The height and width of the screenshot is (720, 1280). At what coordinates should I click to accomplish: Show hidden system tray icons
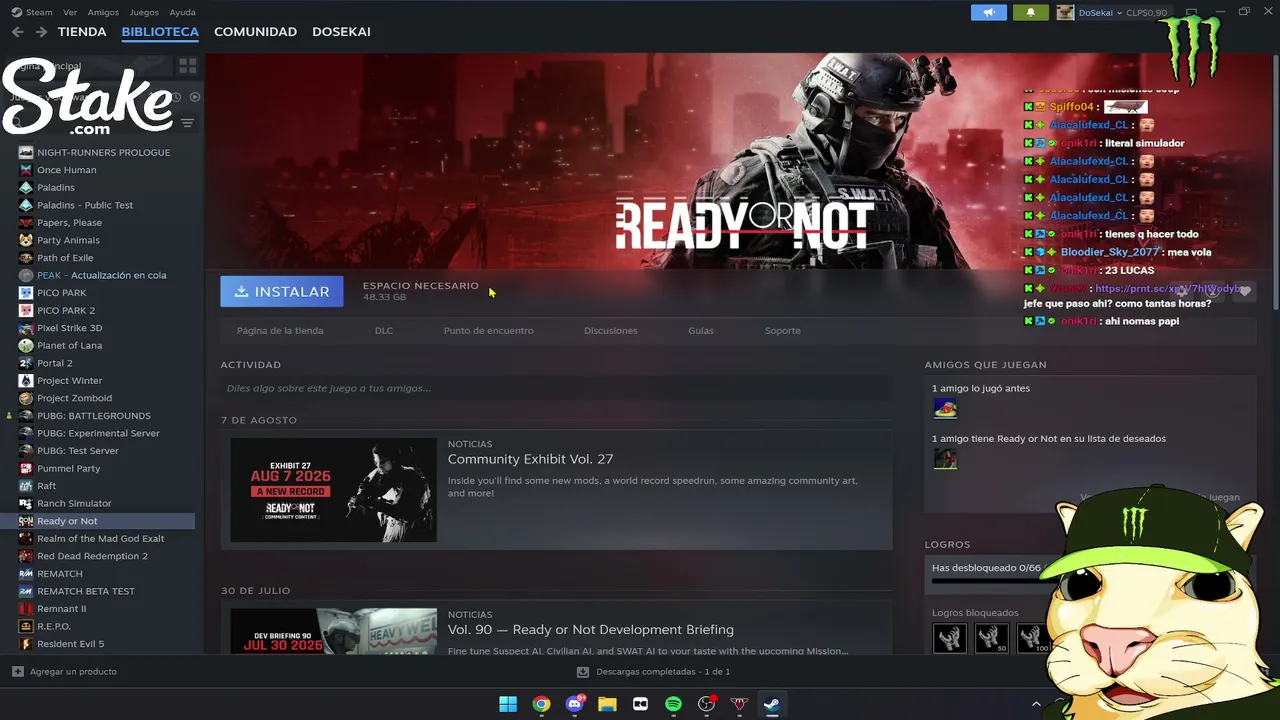click(1036, 704)
